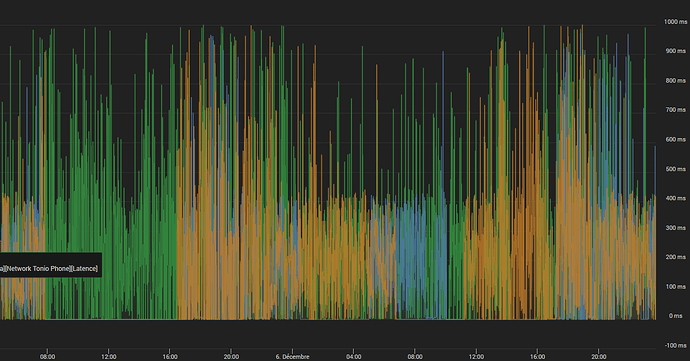
Task: Select the 400 ms axis label
Action: (676, 198)
